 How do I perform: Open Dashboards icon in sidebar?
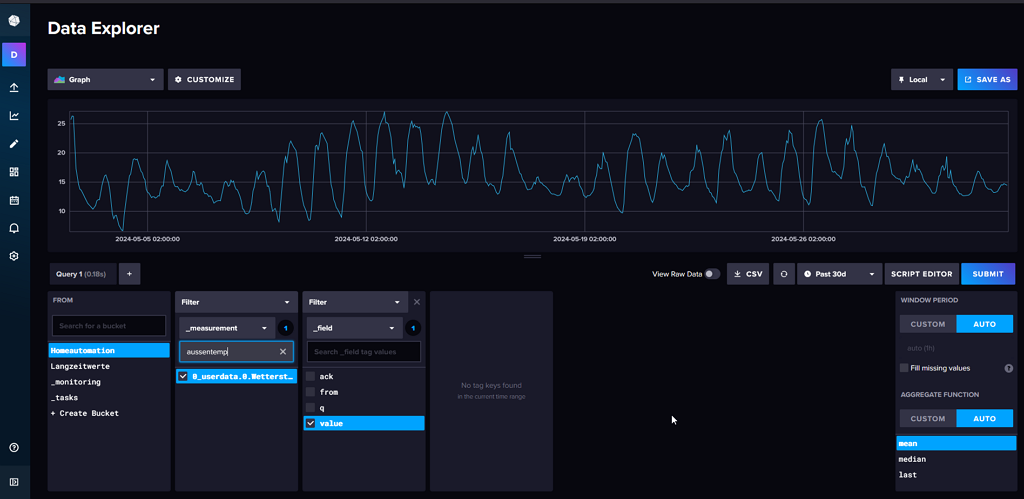pos(14,172)
